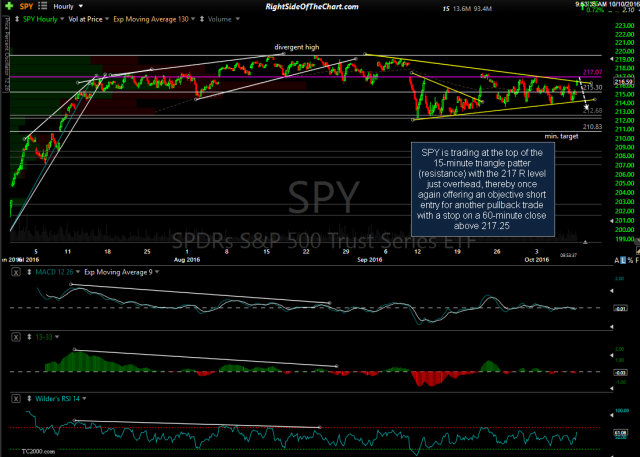640x457 pixels.
Task: Click the move handle before Volume
Action: 202,19
